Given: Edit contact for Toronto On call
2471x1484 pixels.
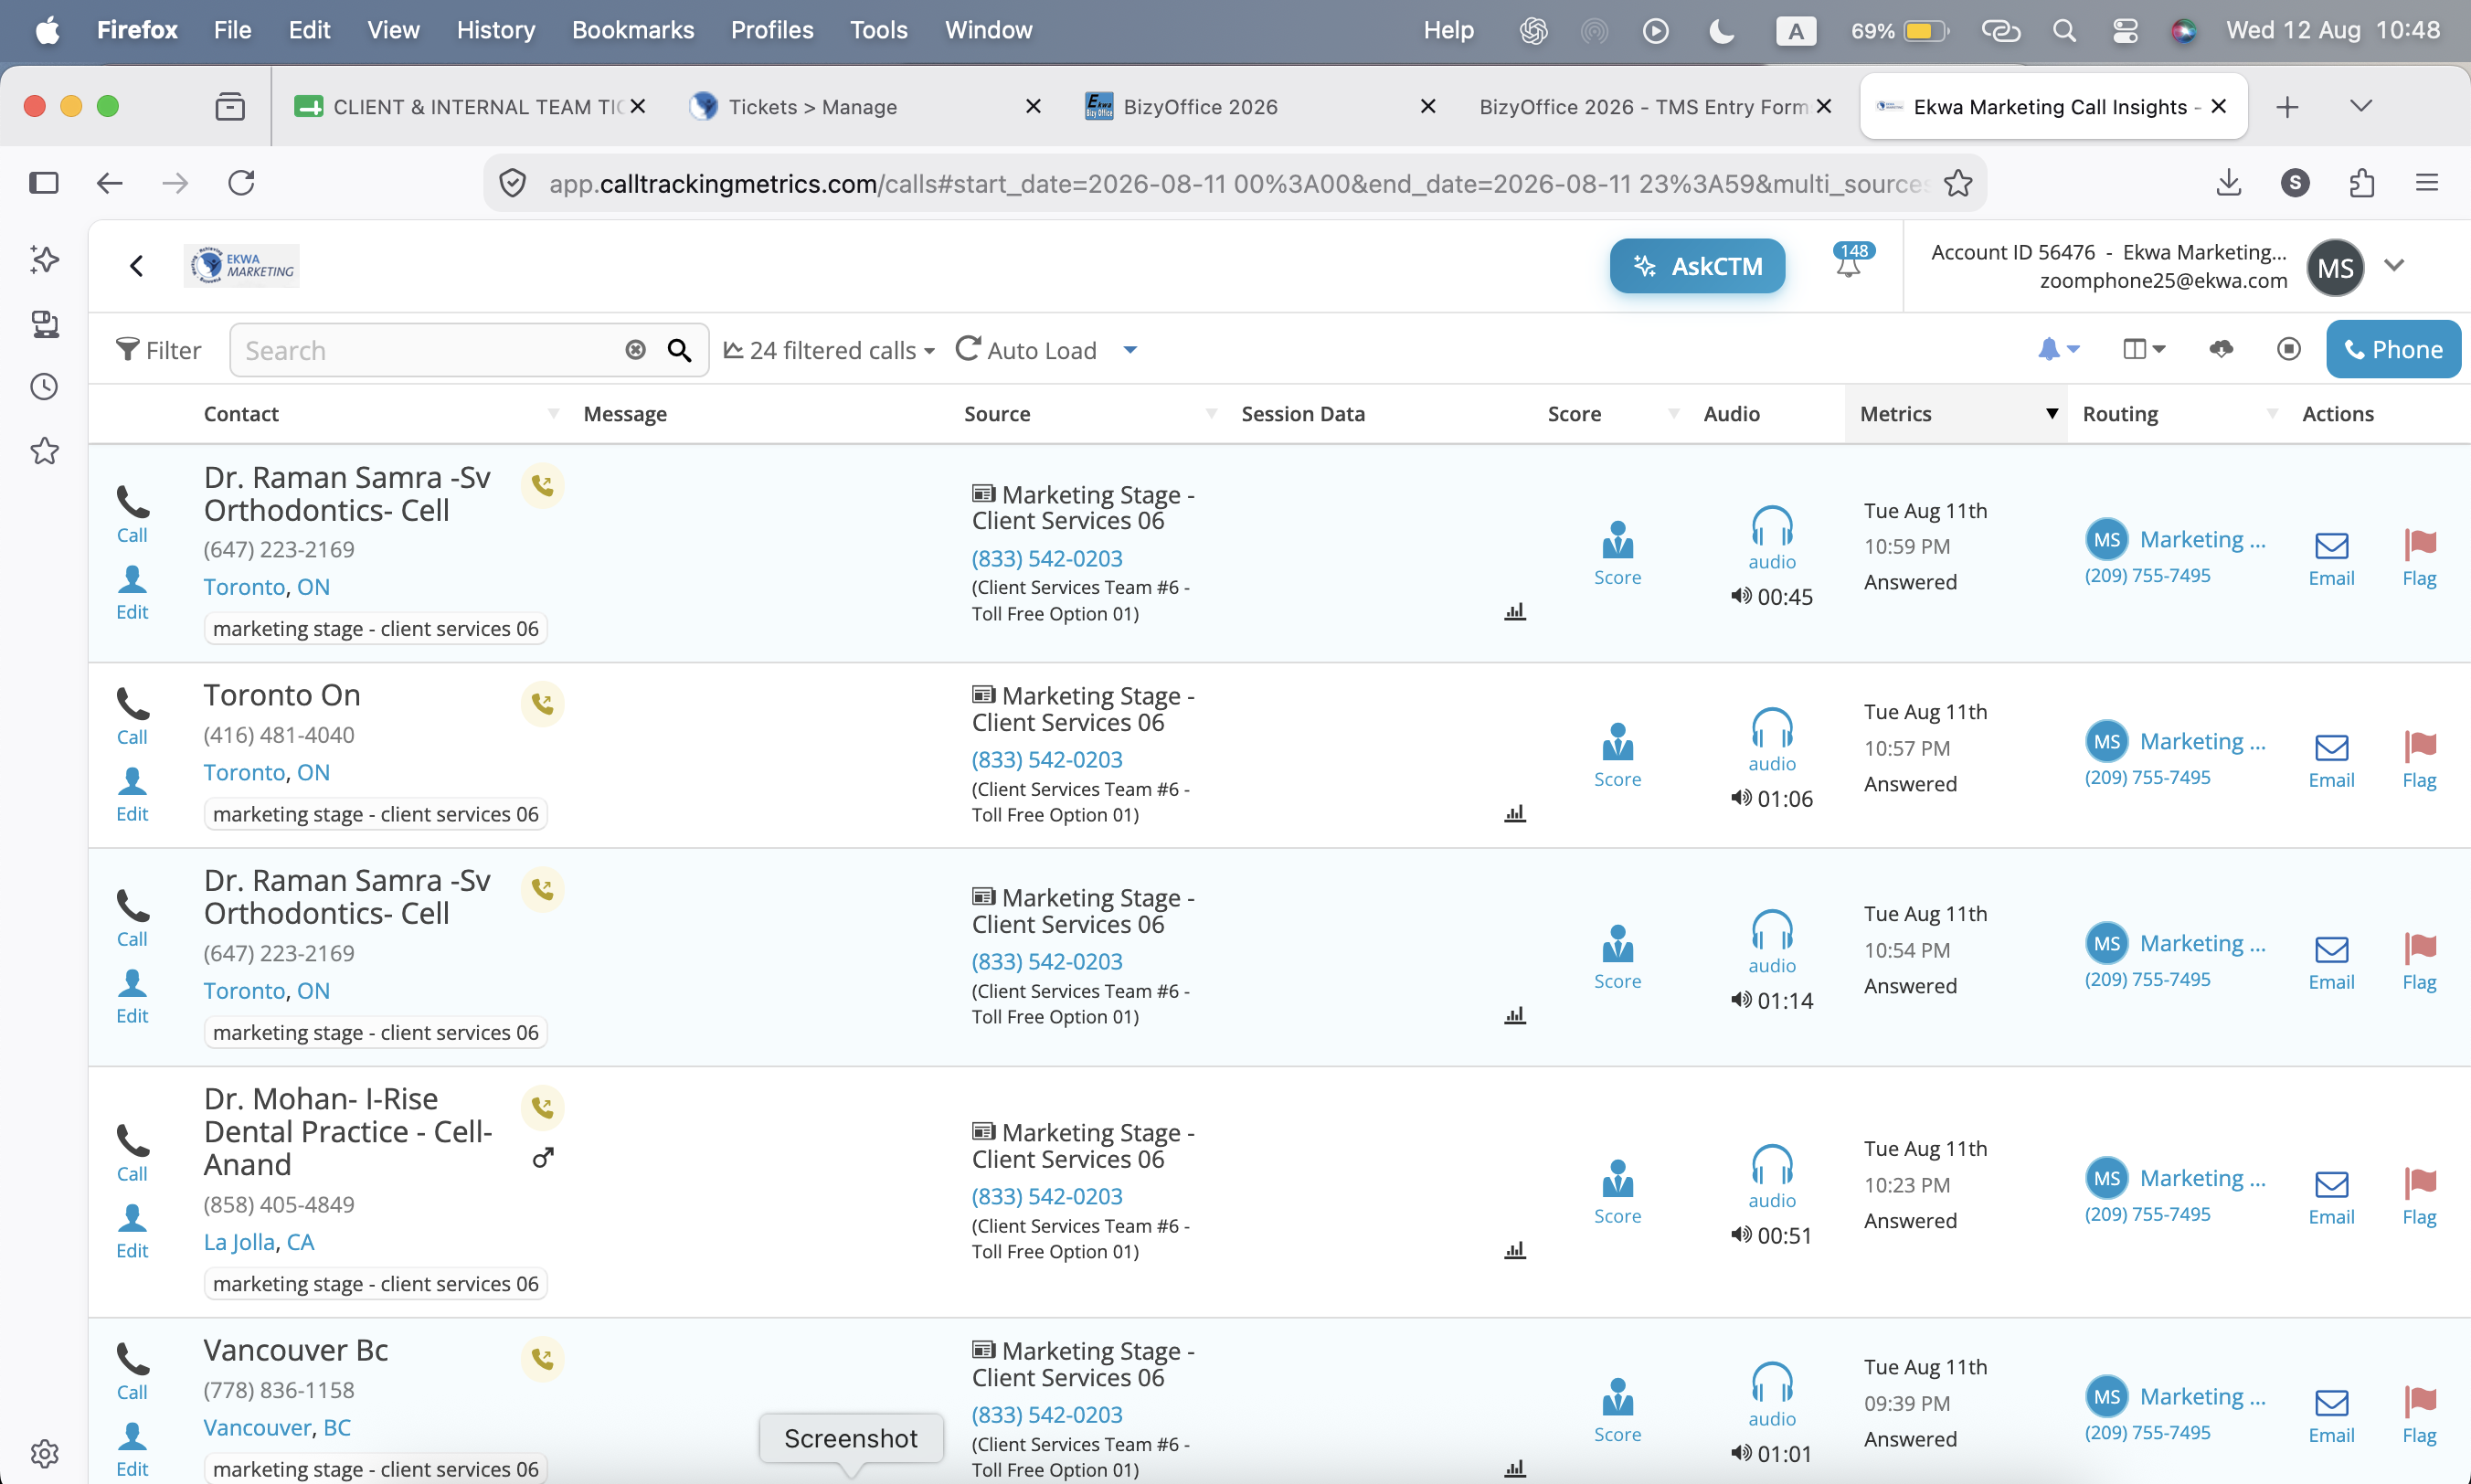Looking at the screenshot, I should [x=132, y=794].
